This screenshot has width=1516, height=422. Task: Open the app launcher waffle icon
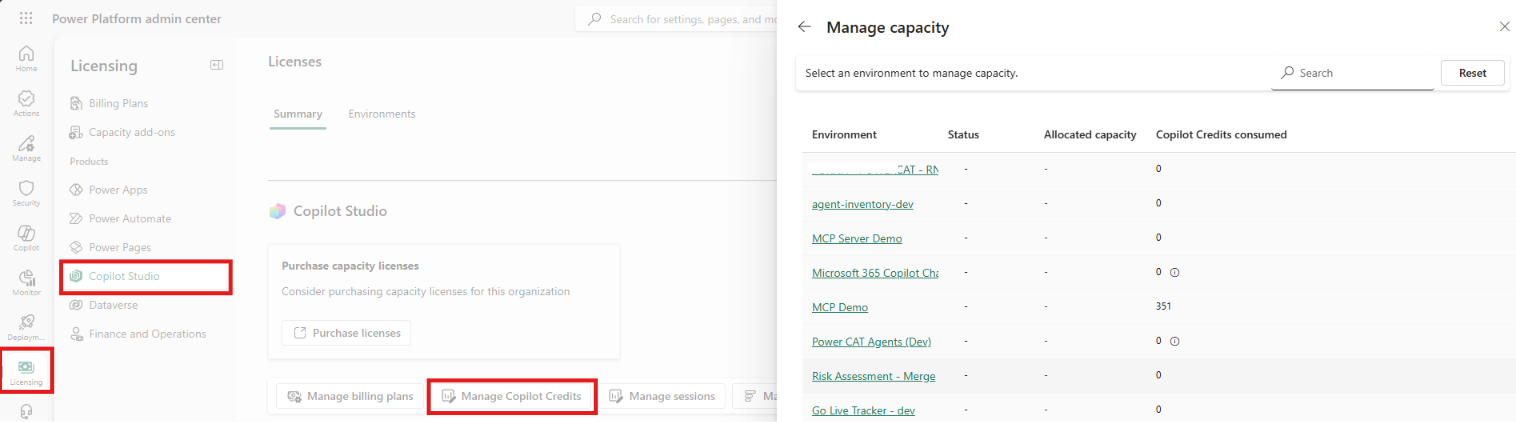[x=26, y=18]
